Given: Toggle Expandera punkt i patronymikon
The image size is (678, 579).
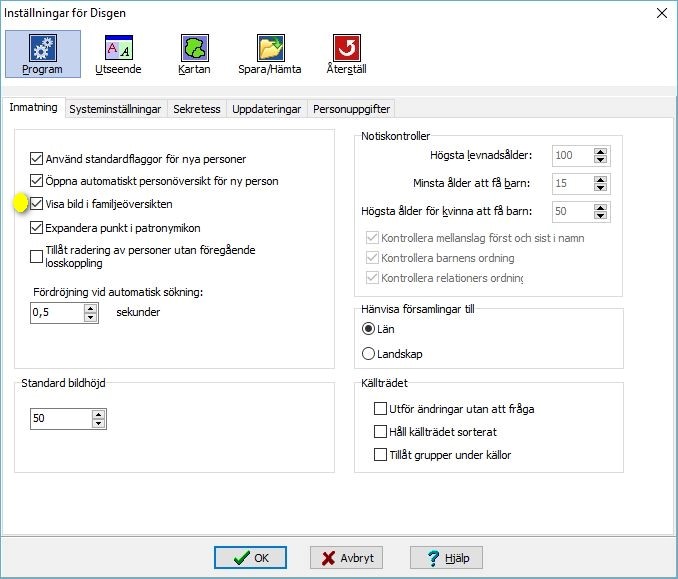Looking at the screenshot, I should point(36,227).
